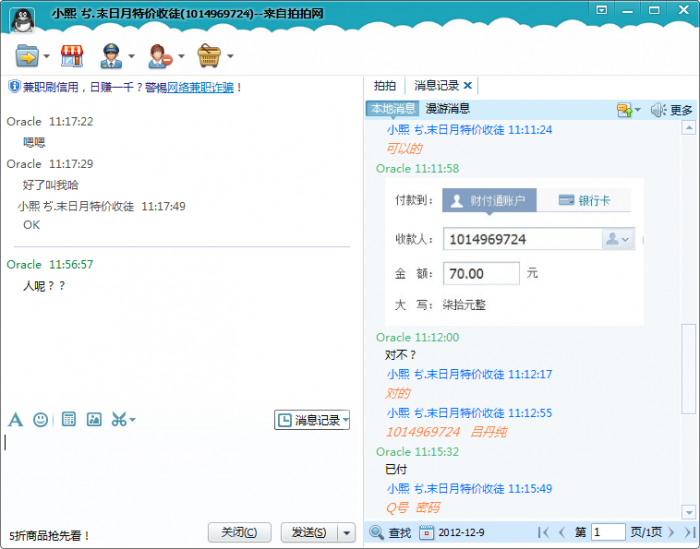The image size is (700, 549).
Task: Open the payee contact picker dropdown
Action: (x=618, y=239)
